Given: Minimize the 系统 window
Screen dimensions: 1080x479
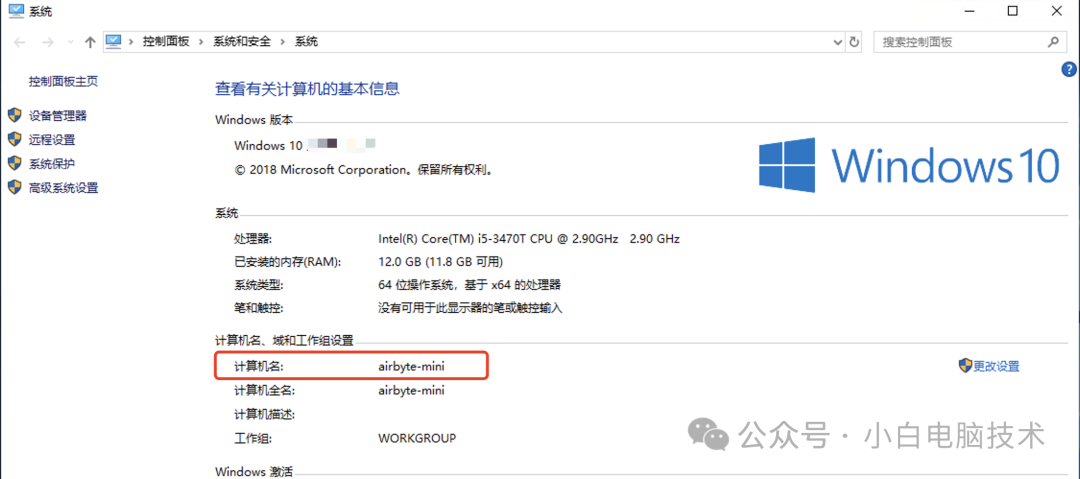Looking at the screenshot, I should (x=969, y=10).
